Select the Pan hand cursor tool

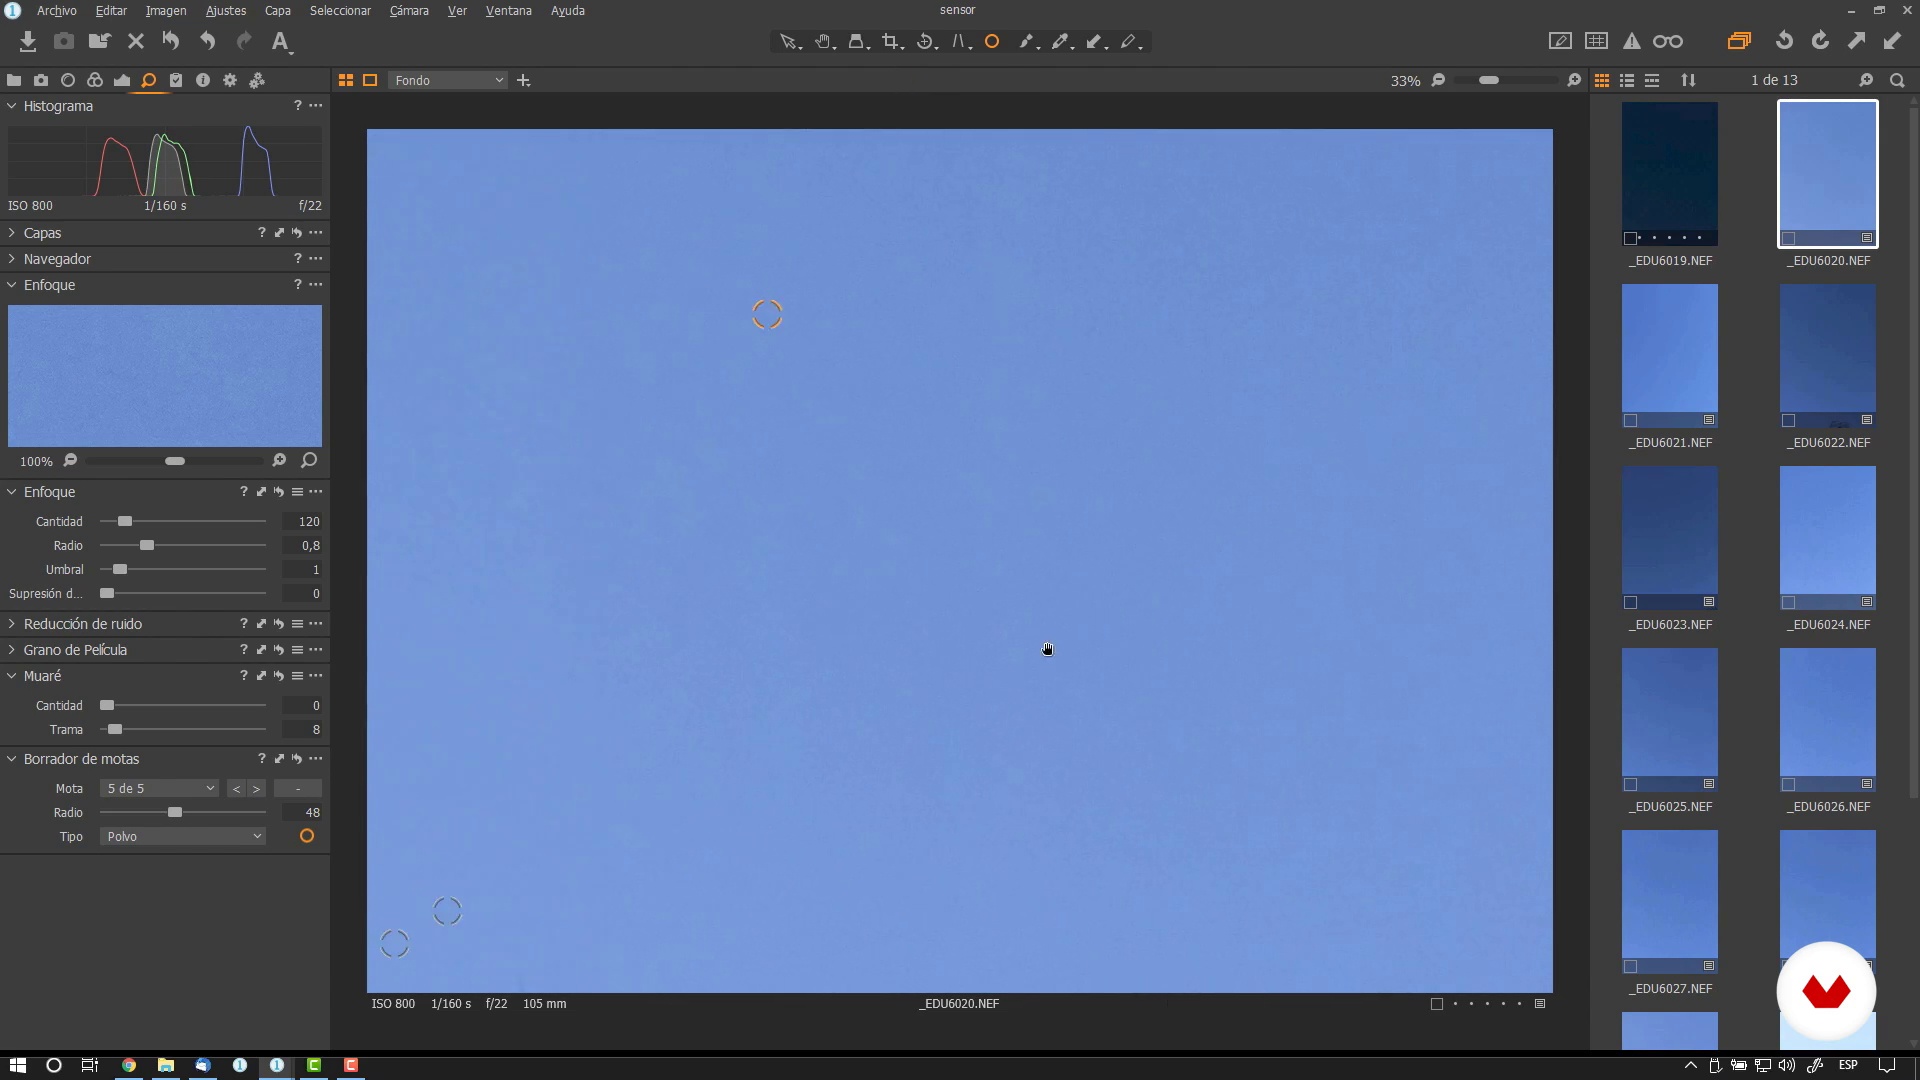pyautogui.click(x=824, y=41)
